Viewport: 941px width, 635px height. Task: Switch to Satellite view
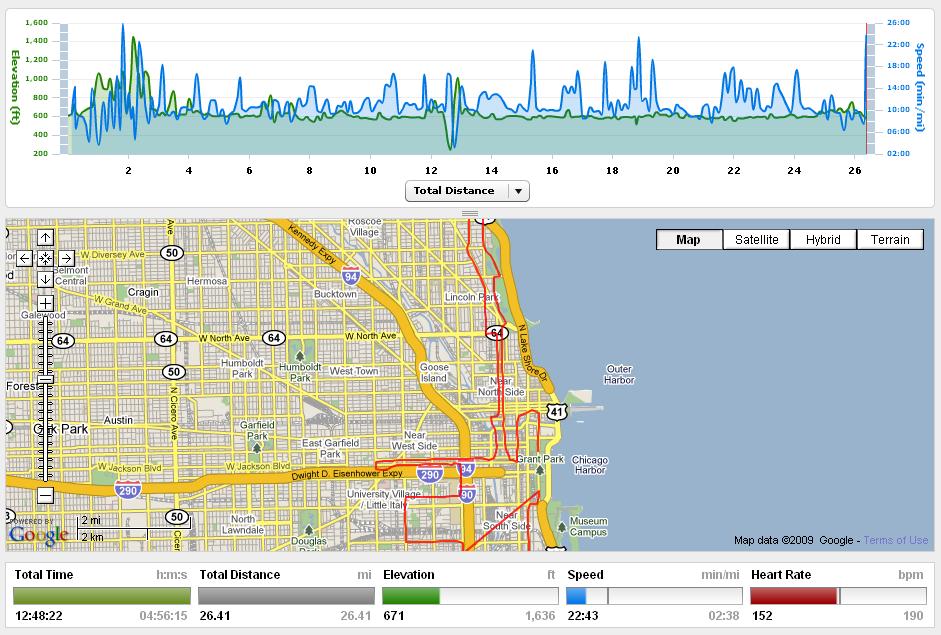[x=756, y=240]
